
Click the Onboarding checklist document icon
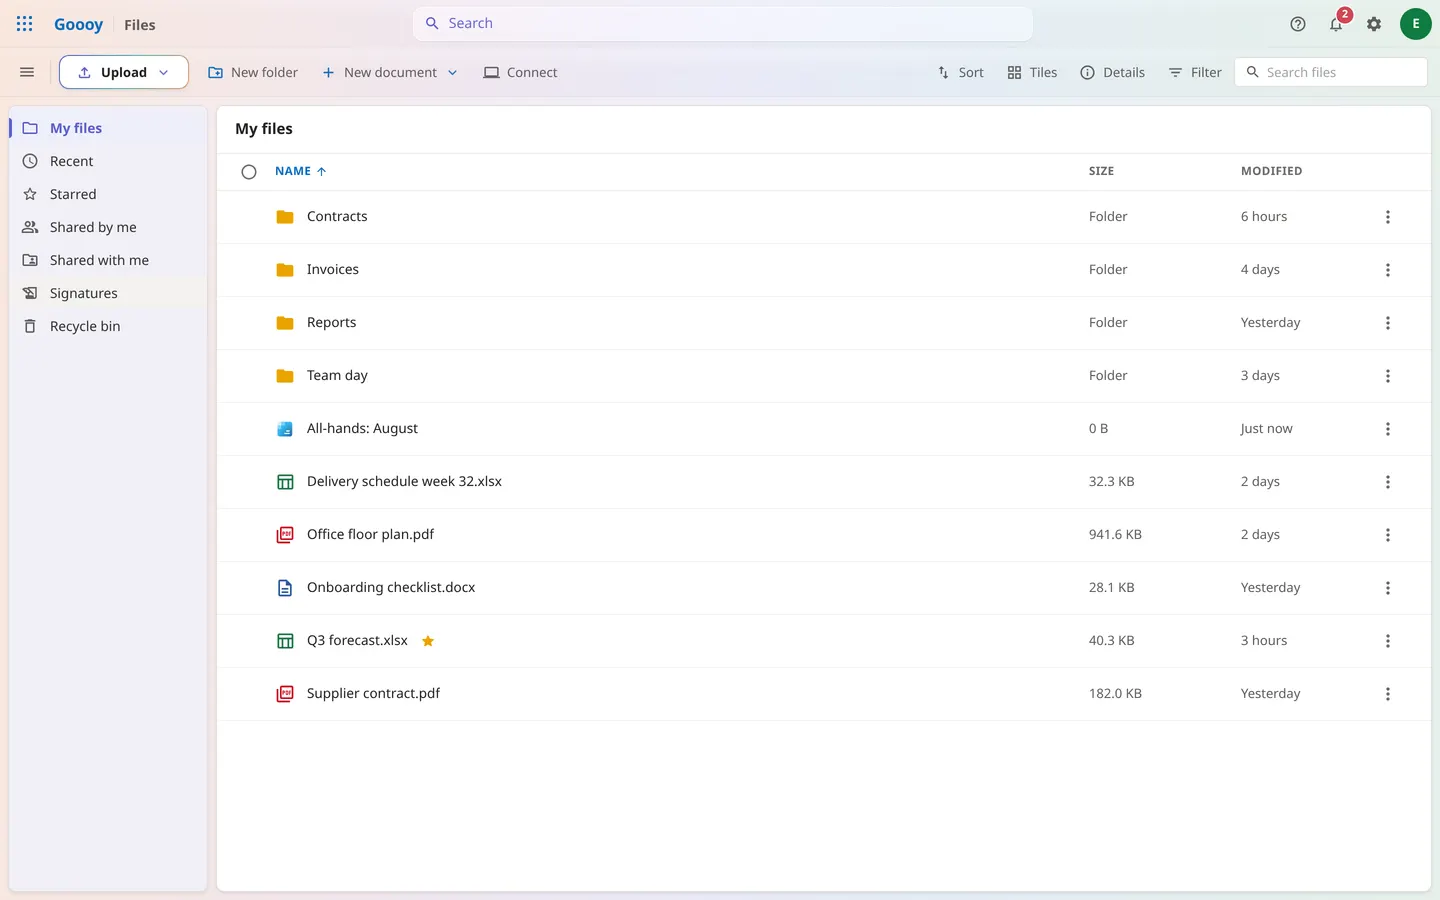click(285, 588)
